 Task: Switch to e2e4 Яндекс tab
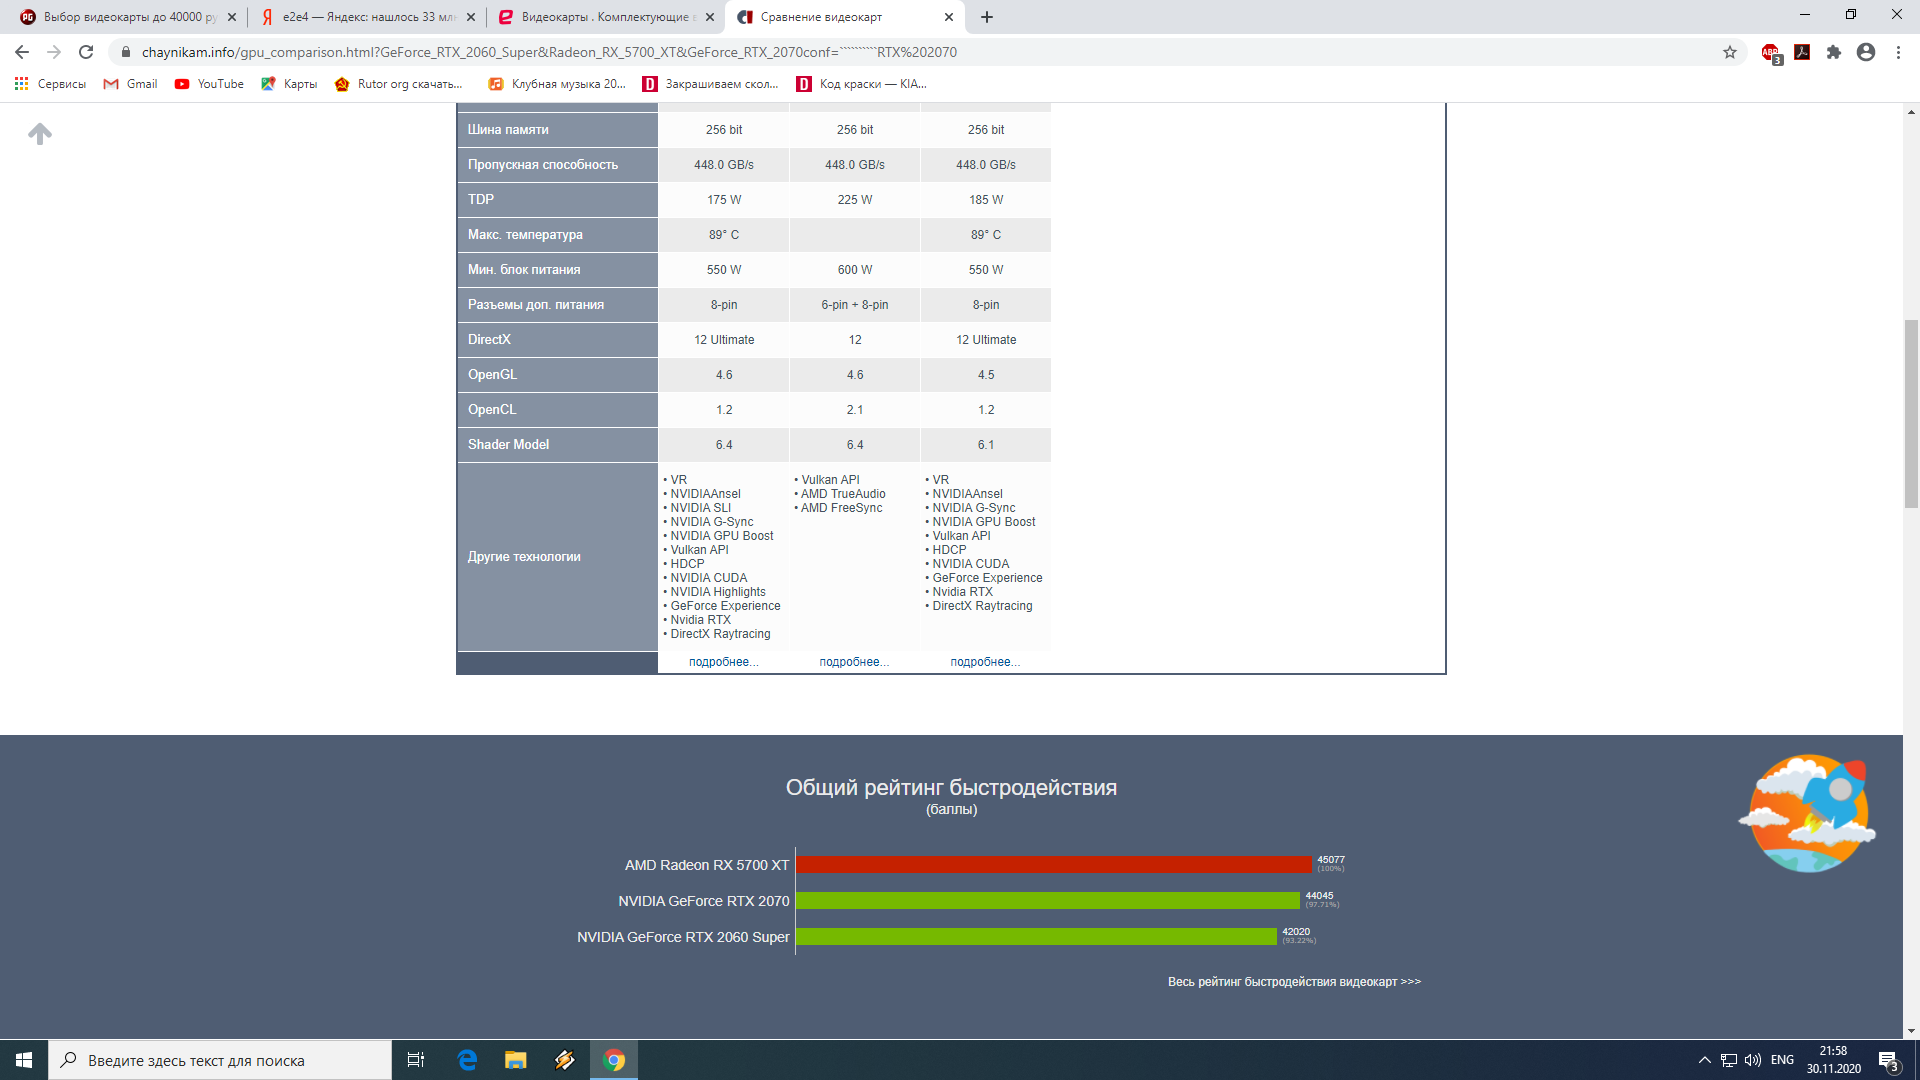pos(367,17)
